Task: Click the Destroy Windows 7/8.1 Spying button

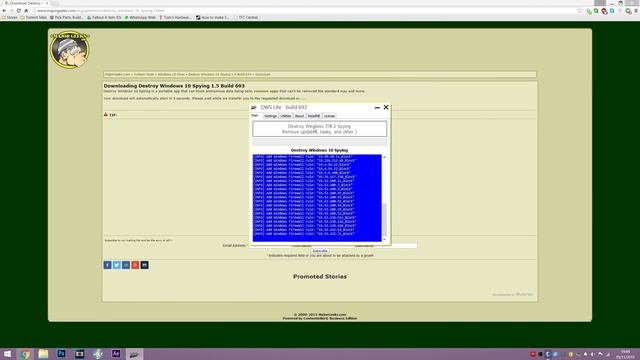Action: 320,129
